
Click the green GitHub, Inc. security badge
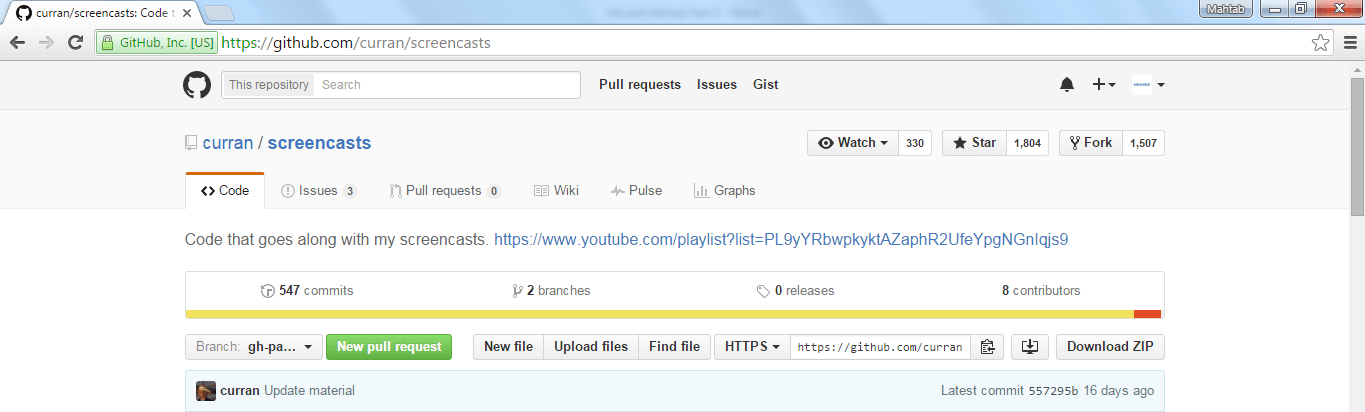[x=158, y=43]
